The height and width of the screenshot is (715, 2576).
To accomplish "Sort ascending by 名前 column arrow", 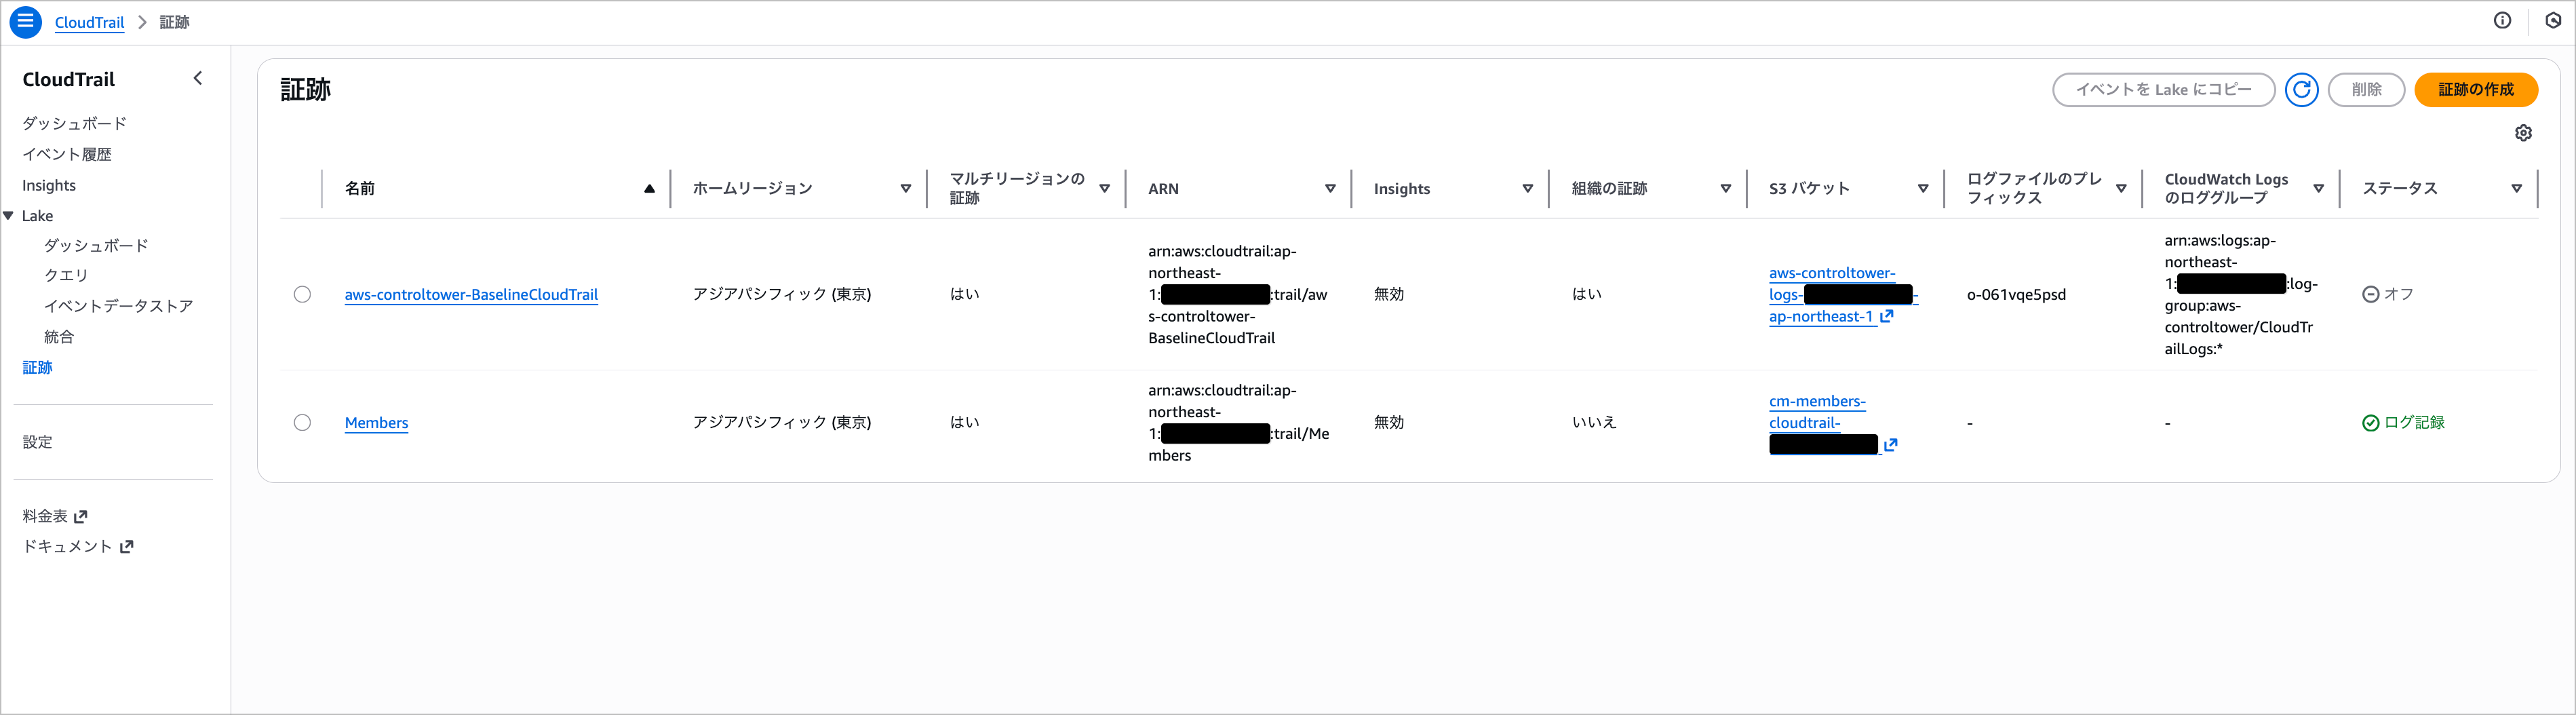I will click(649, 189).
